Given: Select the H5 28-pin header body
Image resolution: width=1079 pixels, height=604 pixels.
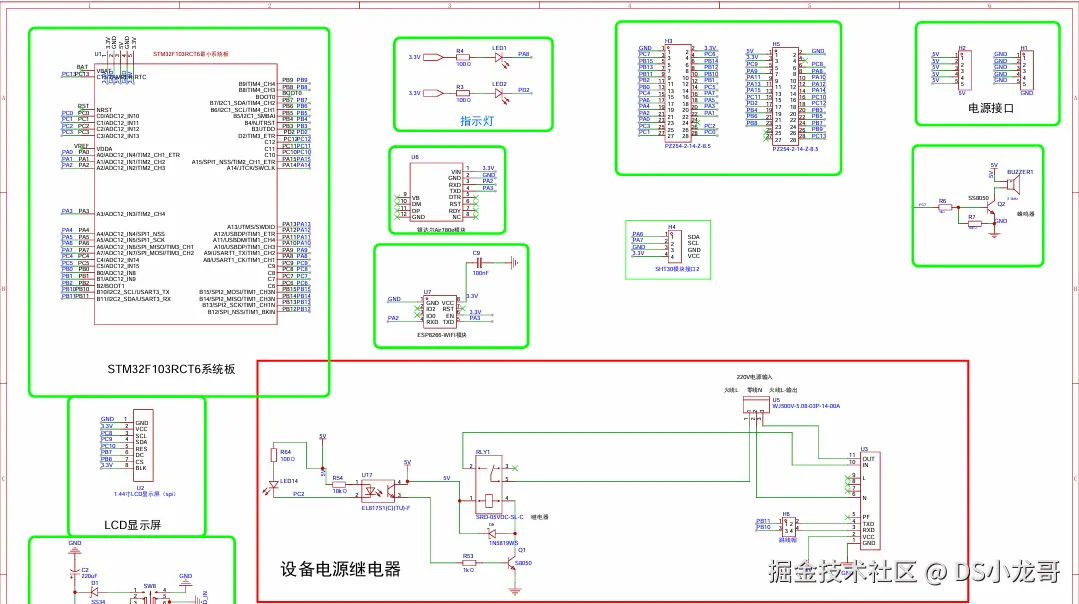Looking at the screenshot, I should tap(785, 96).
